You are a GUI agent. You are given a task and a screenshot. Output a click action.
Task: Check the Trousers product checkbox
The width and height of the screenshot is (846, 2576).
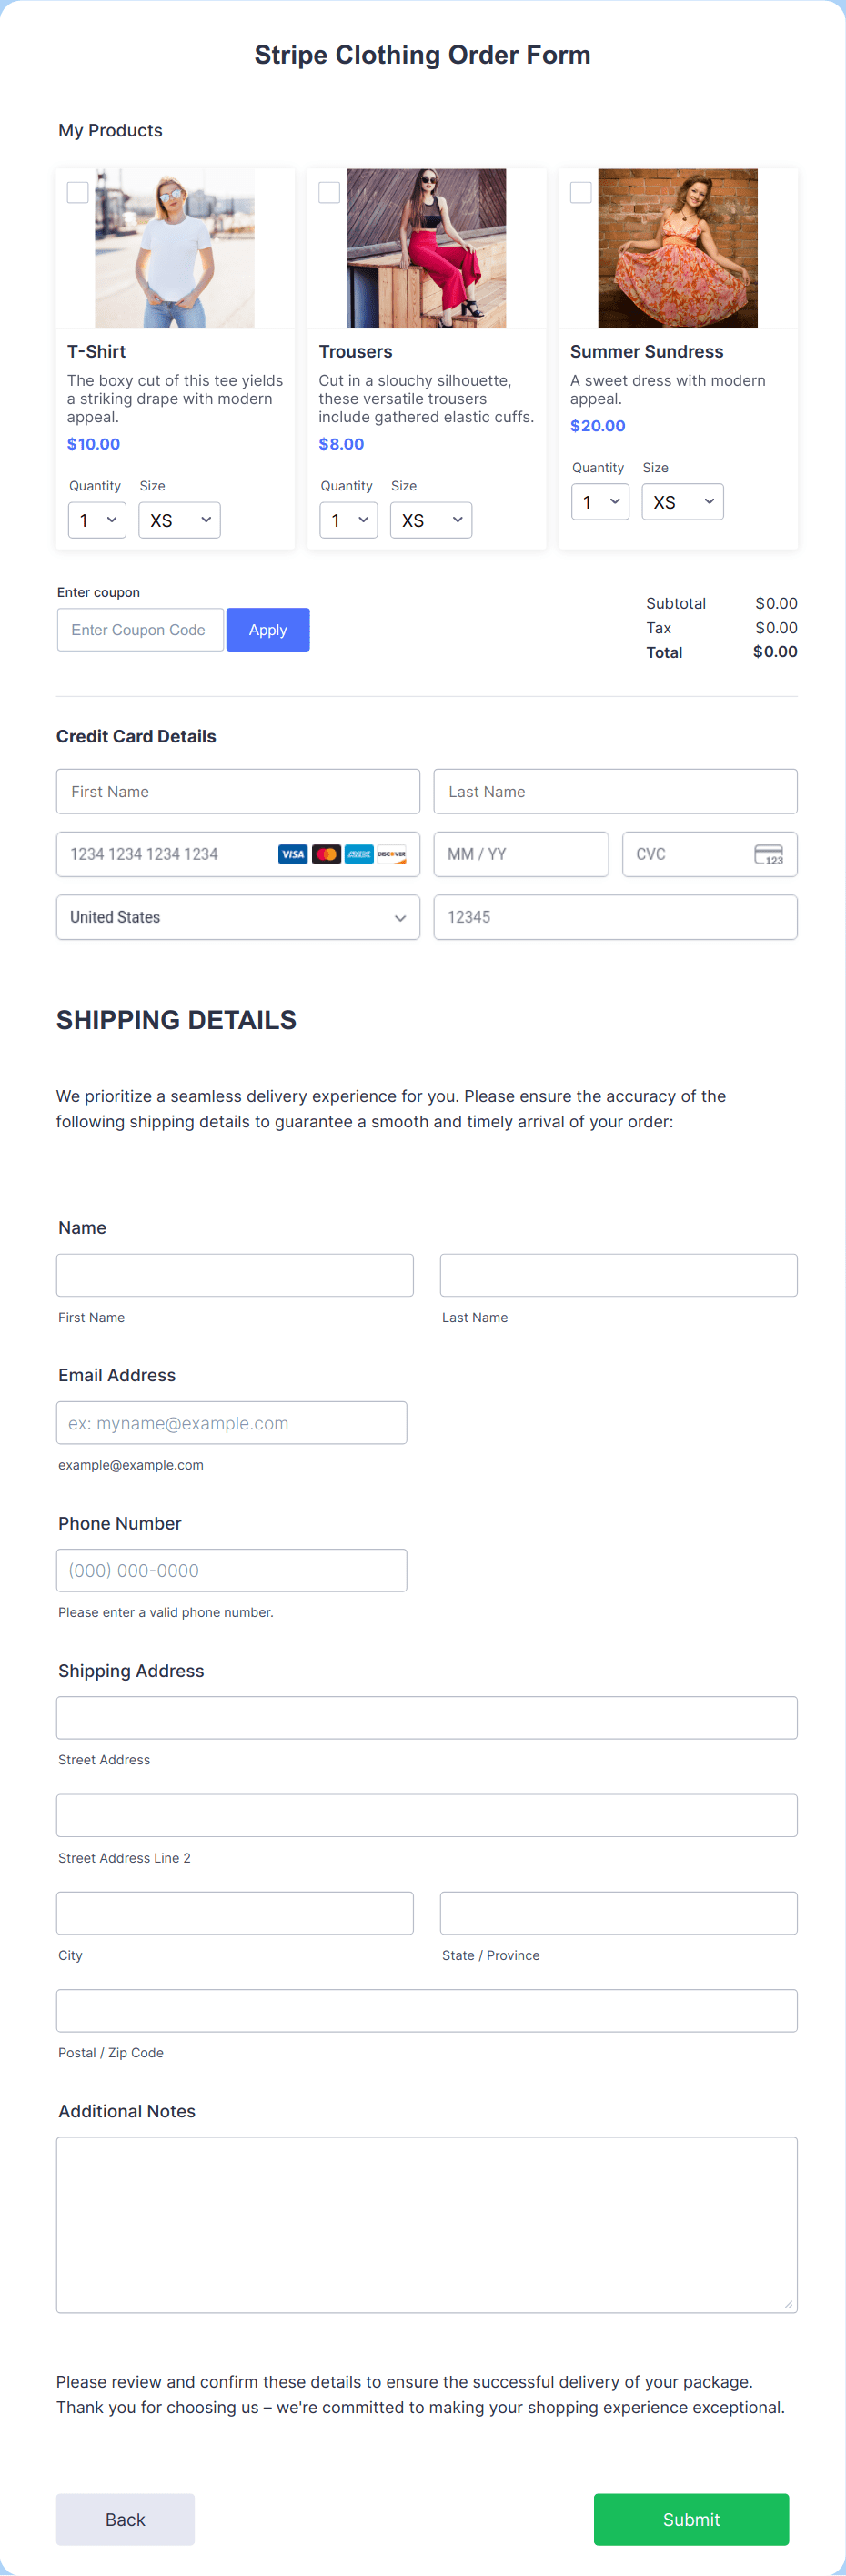coord(329,192)
